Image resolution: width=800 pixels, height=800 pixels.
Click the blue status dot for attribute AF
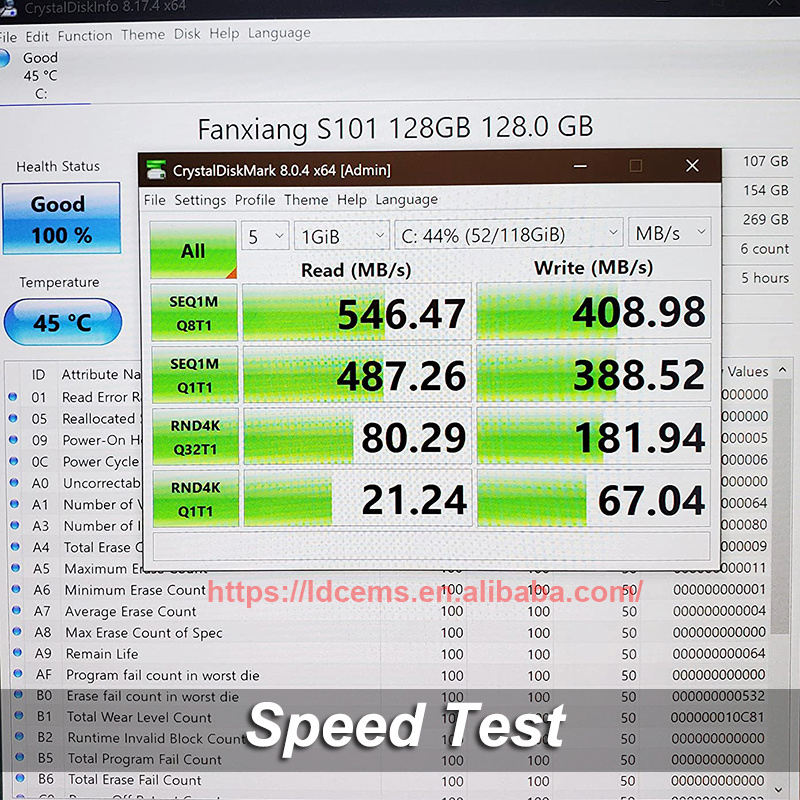[18, 673]
